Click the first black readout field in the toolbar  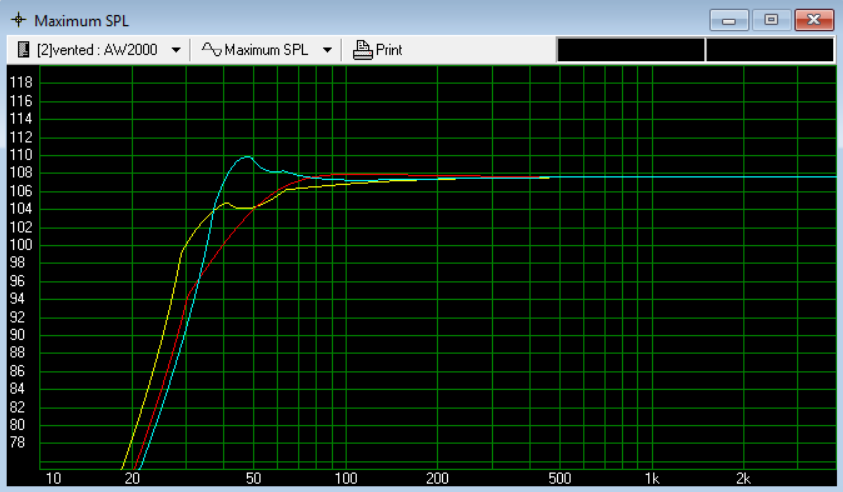pos(631,50)
